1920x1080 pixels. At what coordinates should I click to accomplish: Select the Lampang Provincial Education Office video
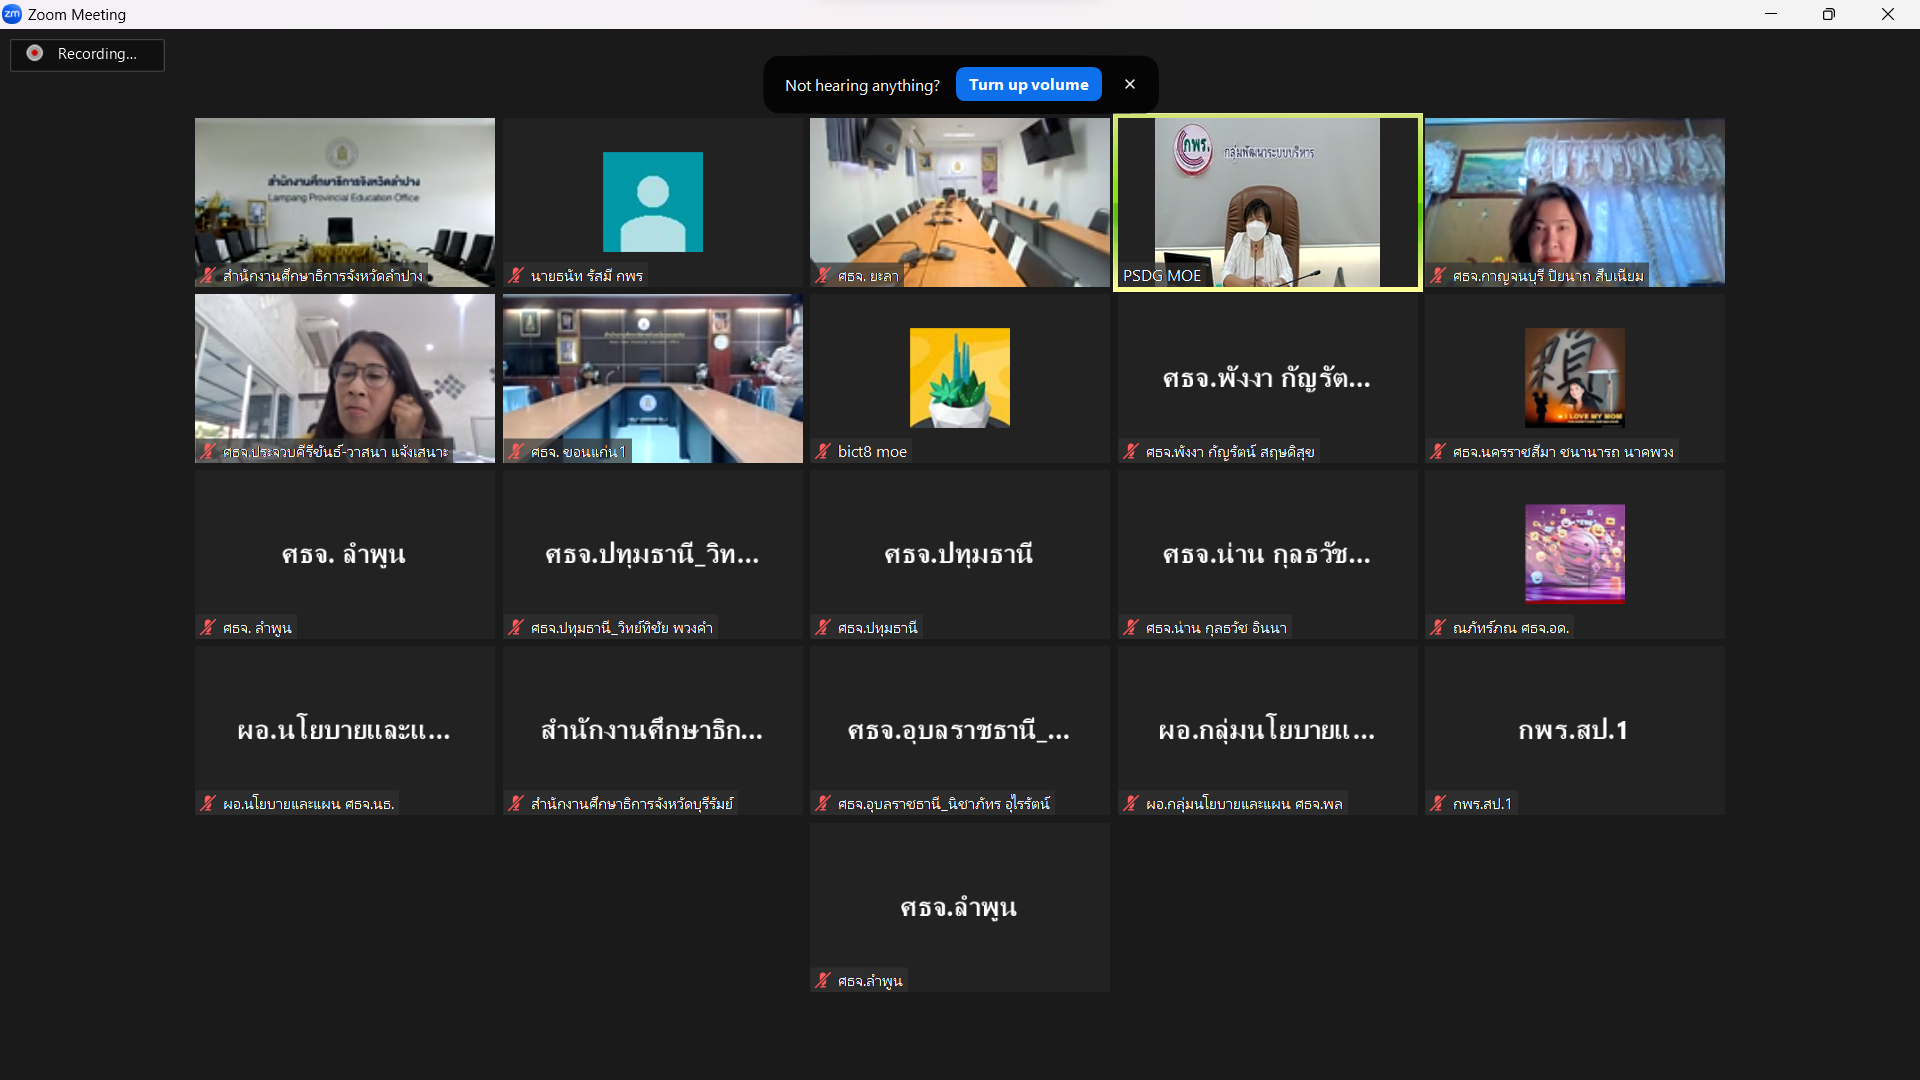[345, 203]
